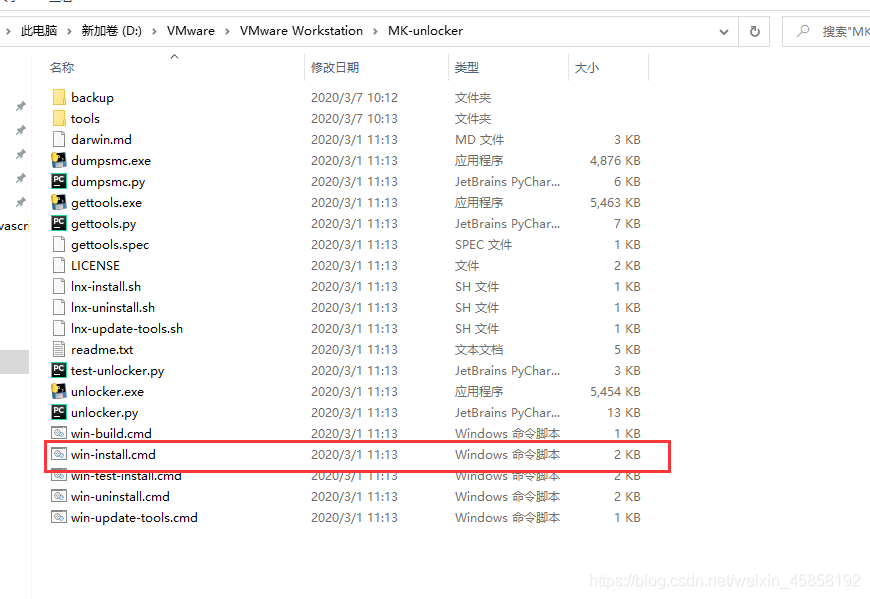870x599 pixels.
Task: Select the test-unlocker.py PyCharm icon
Action: click(59, 370)
